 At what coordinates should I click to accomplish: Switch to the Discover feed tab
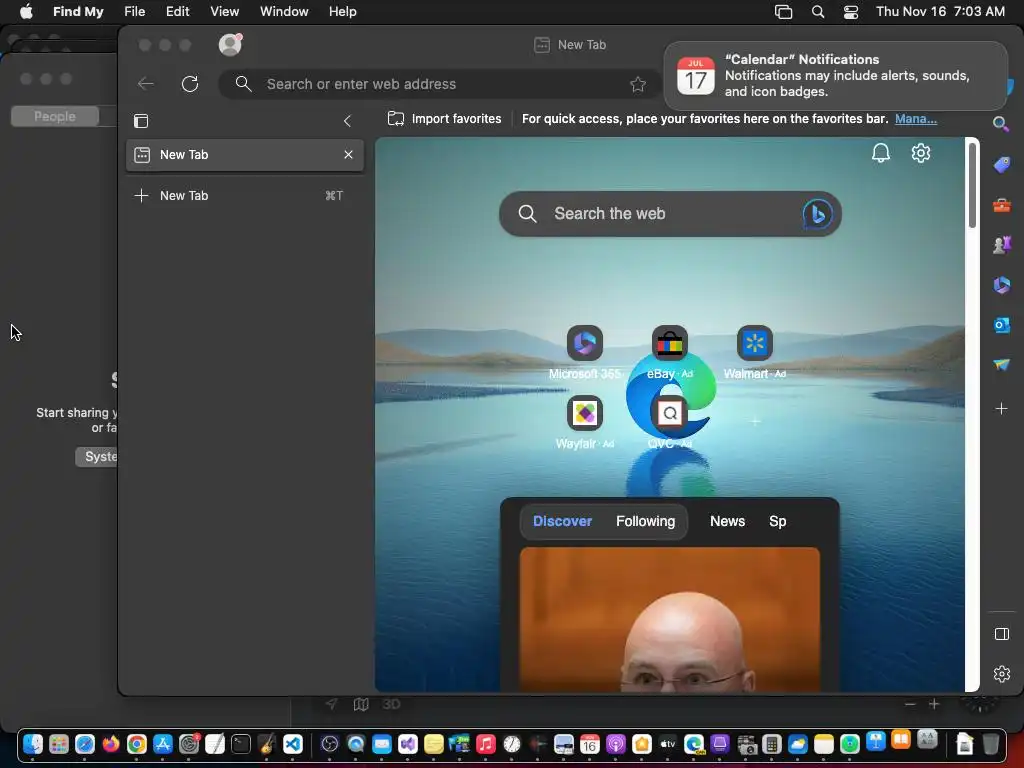click(562, 521)
